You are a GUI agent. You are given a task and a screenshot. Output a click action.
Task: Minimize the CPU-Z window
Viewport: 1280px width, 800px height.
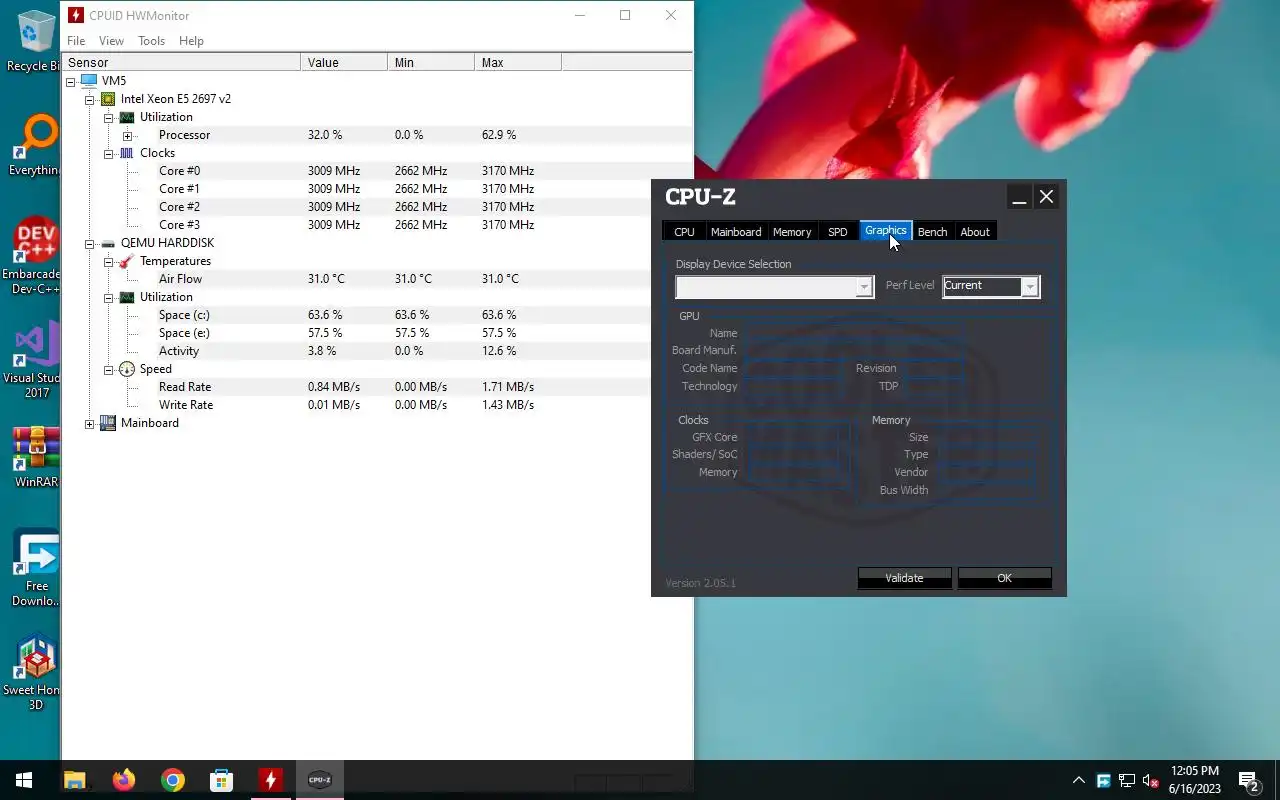coord(1019,197)
